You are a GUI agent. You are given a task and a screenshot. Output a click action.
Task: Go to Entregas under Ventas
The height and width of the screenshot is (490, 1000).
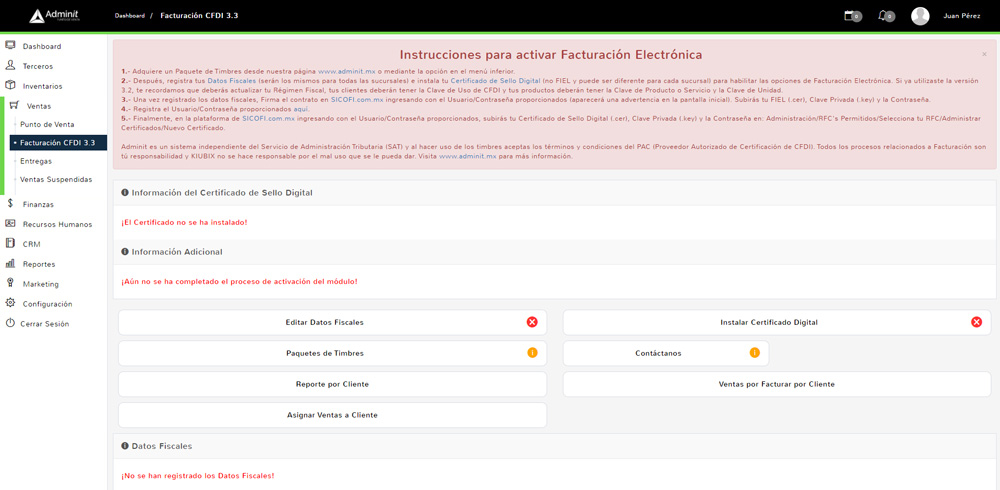pyautogui.click(x=36, y=161)
